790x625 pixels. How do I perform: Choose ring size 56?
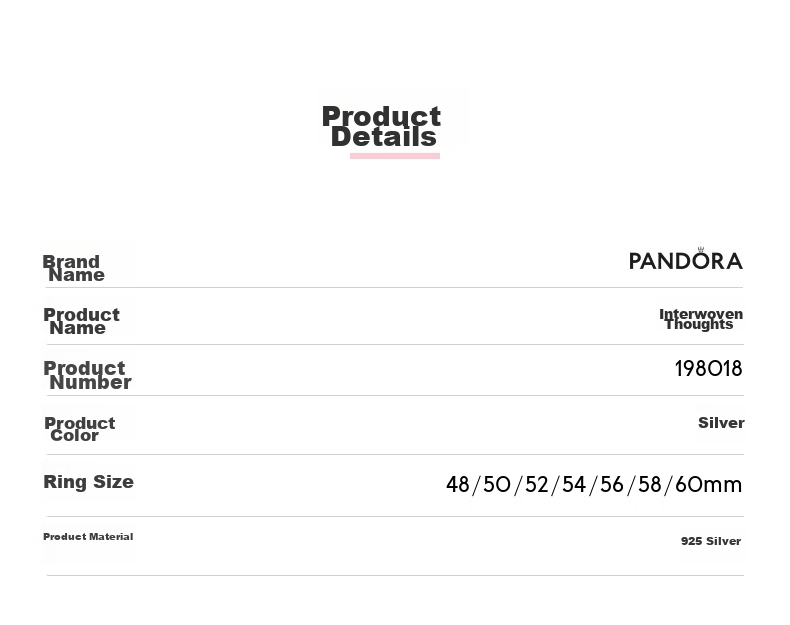[612, 484]
